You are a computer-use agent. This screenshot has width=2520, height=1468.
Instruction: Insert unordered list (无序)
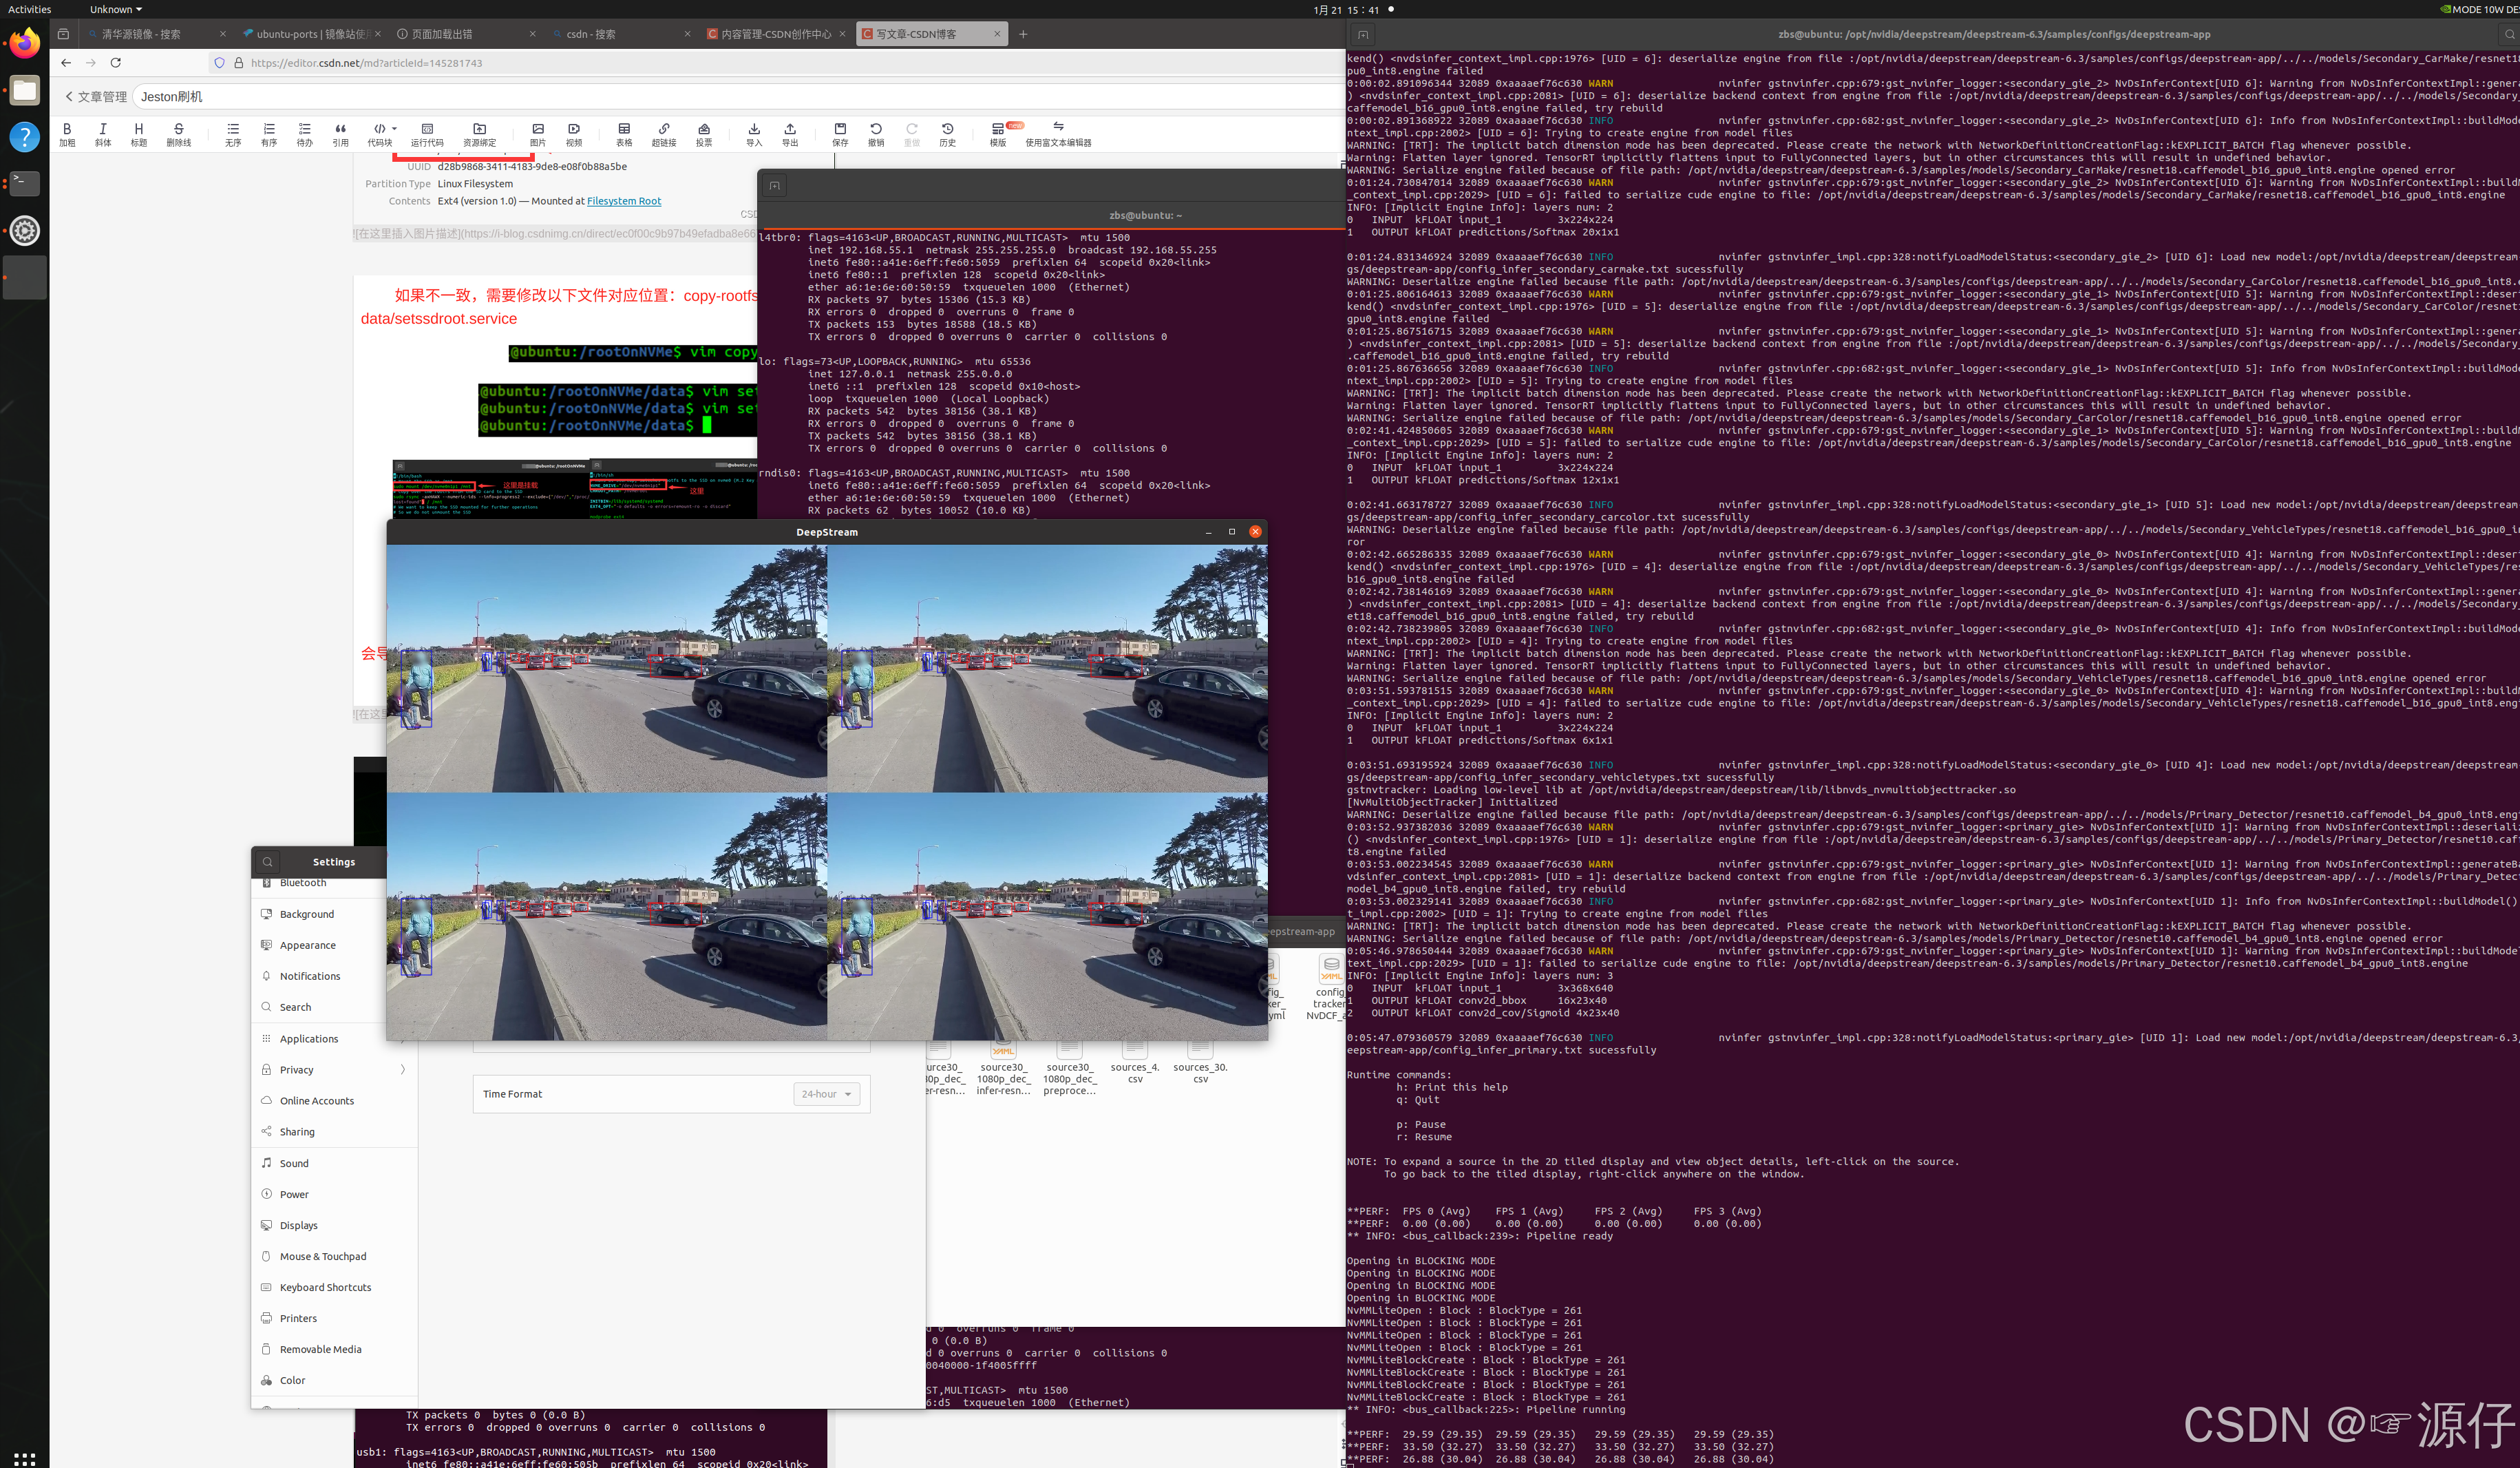[x=233, y=134]
